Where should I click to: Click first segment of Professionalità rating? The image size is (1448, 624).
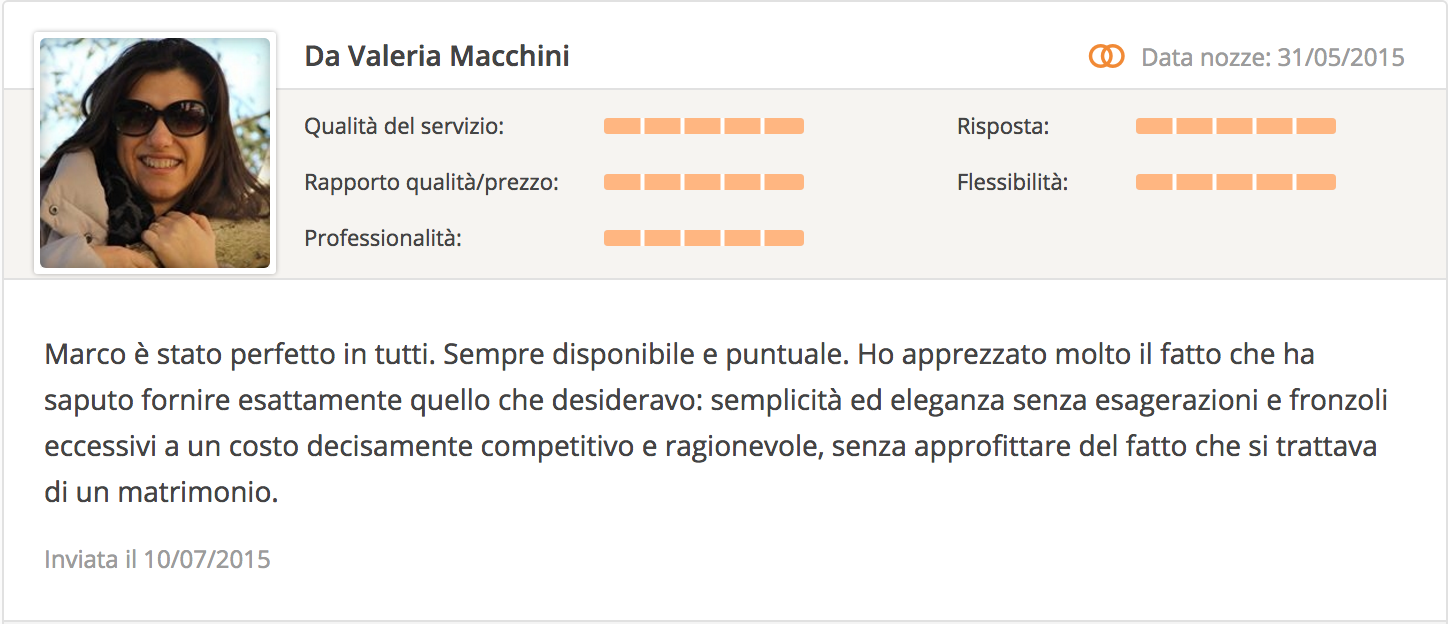[622, 238]
